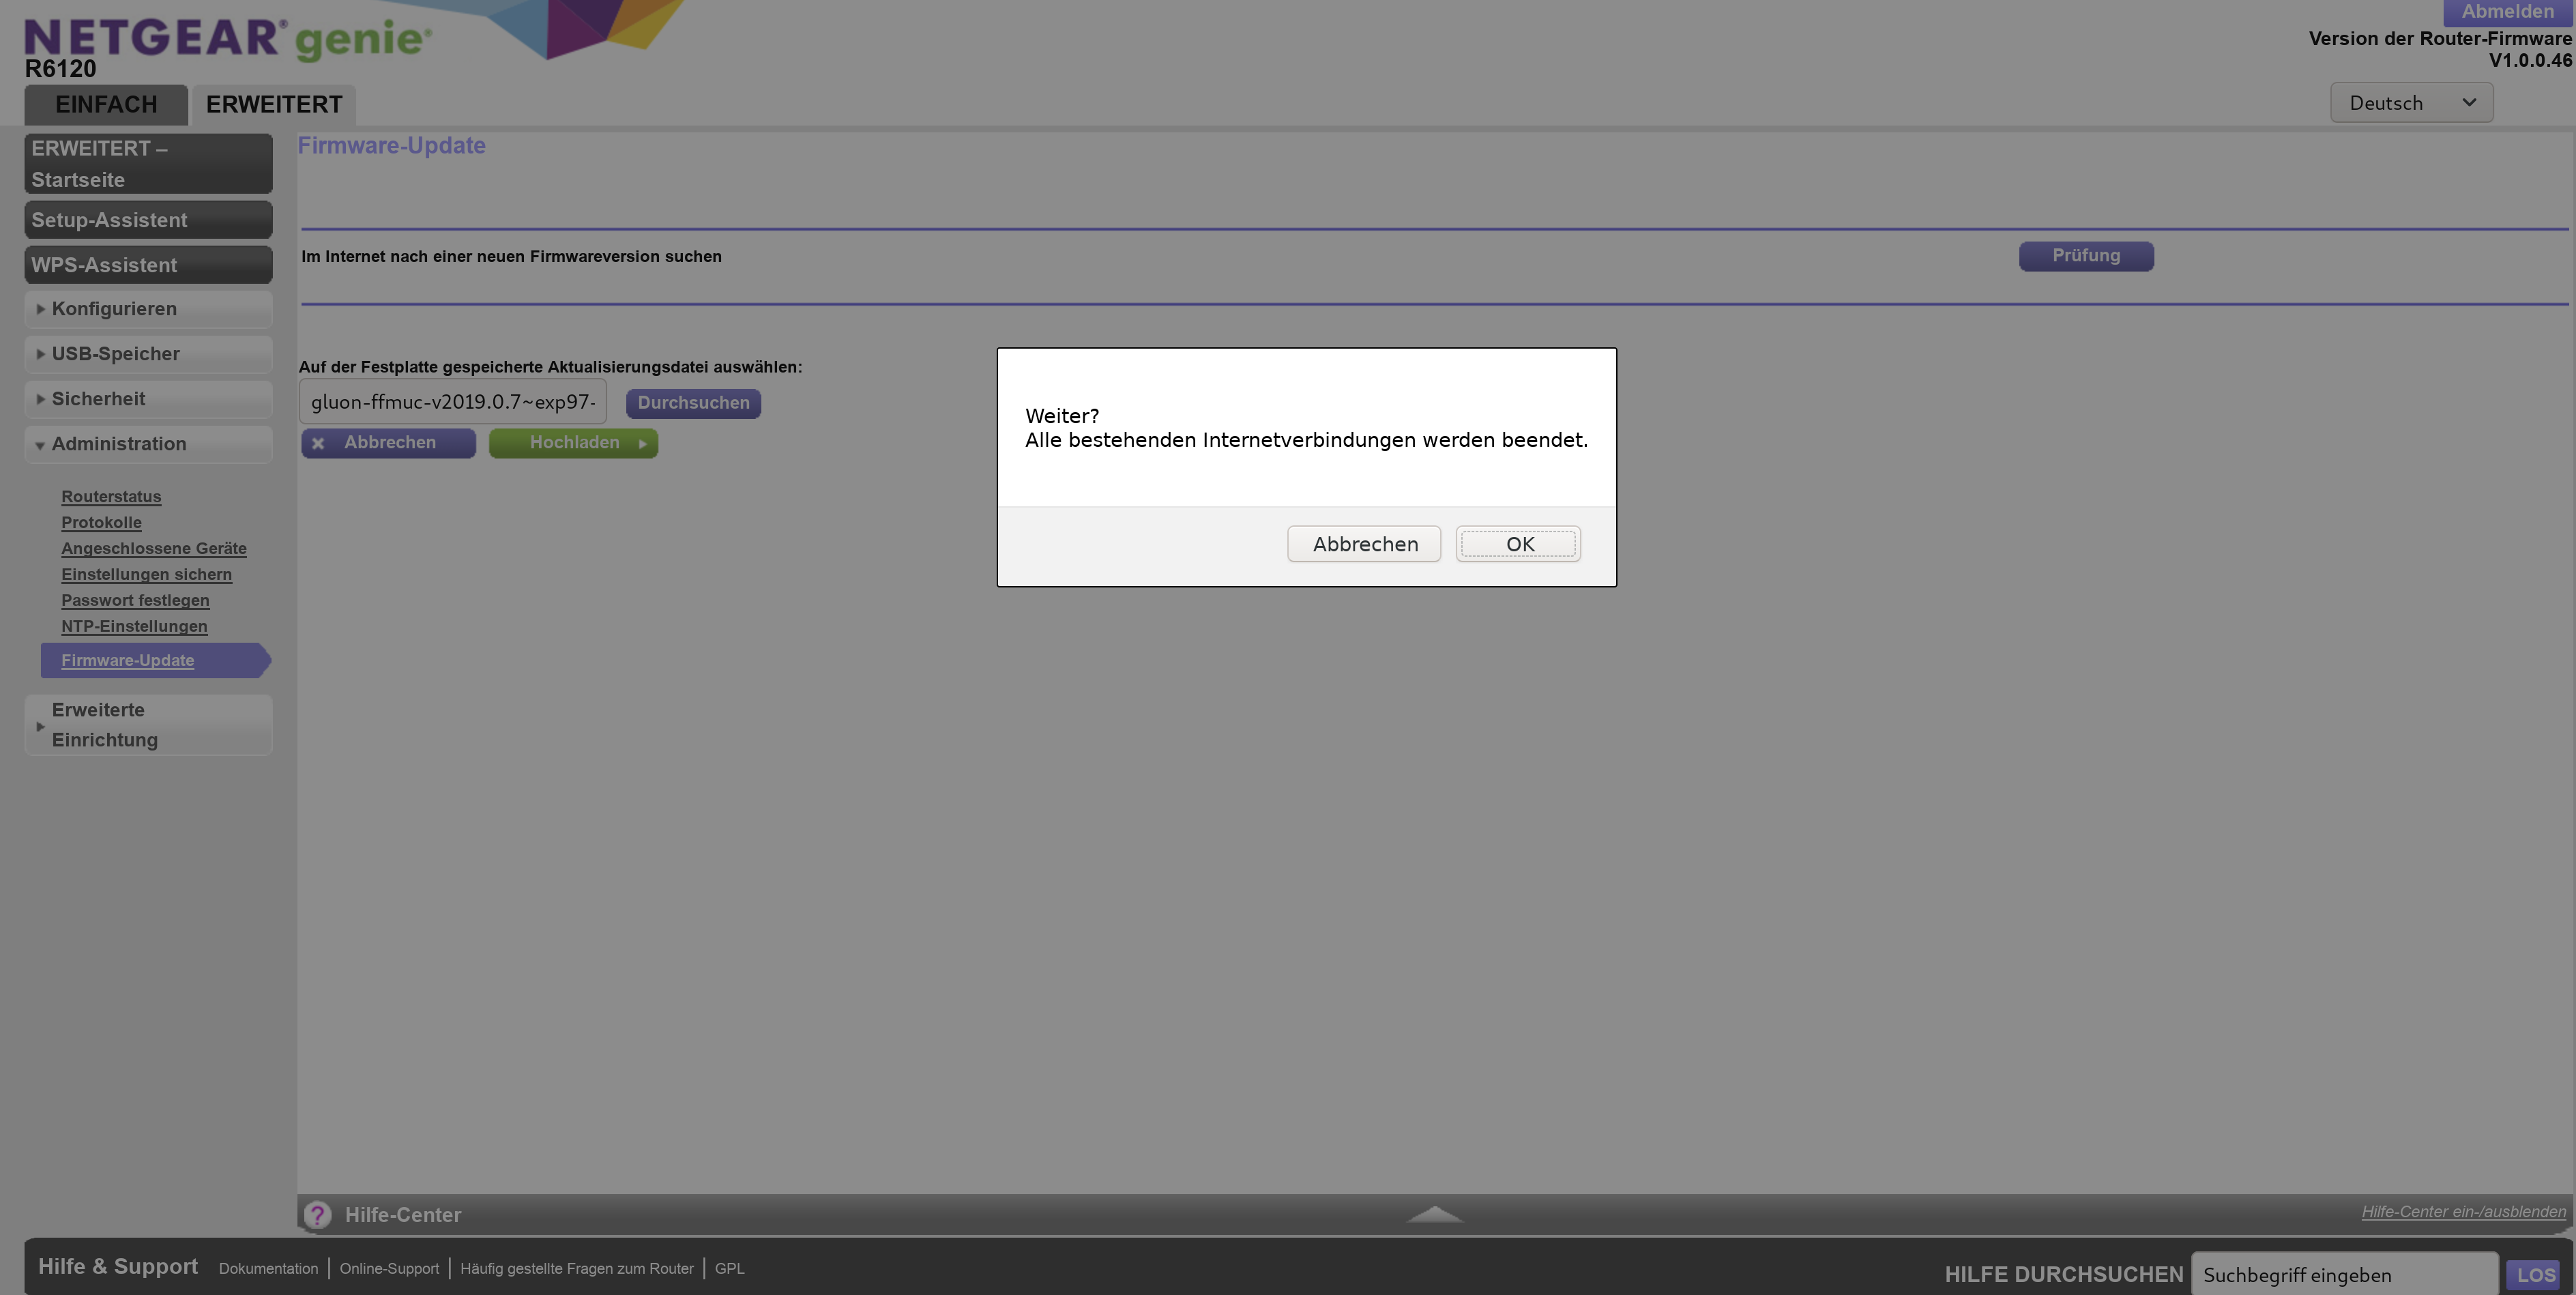
Task: Click the green Hochladen upload button
Action: click(x=573, y=443)
